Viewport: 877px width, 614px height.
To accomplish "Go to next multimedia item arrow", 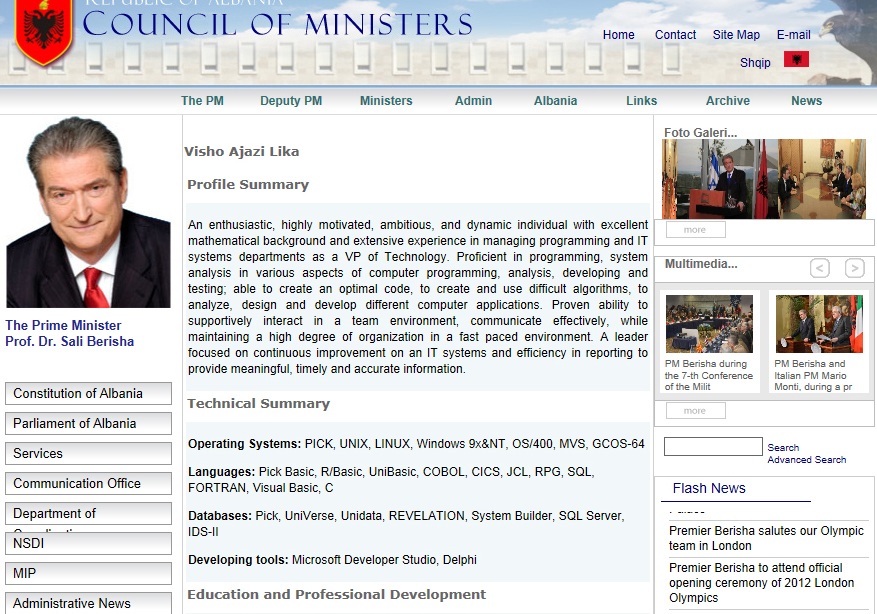I will click(x=854, y=268).
